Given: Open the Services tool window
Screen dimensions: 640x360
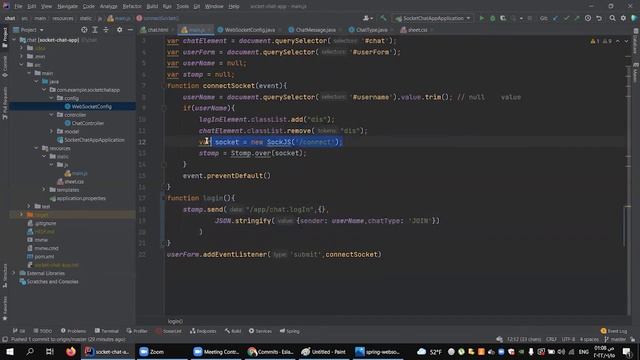Looking at the screenshot, I should [260, 331].
